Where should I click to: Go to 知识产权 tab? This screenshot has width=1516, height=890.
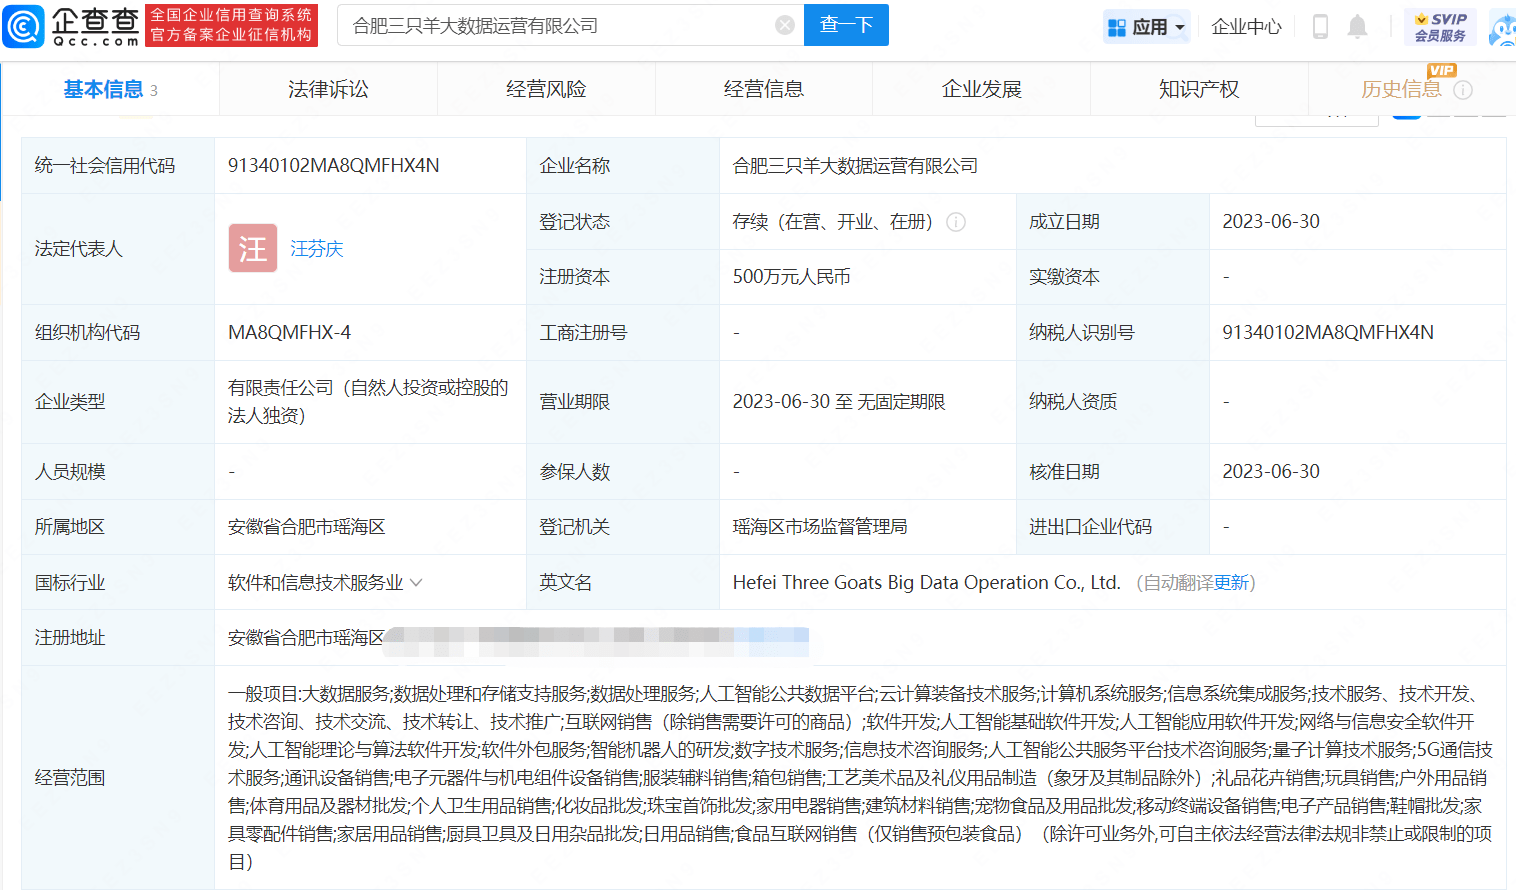[x=1199, y=89]
